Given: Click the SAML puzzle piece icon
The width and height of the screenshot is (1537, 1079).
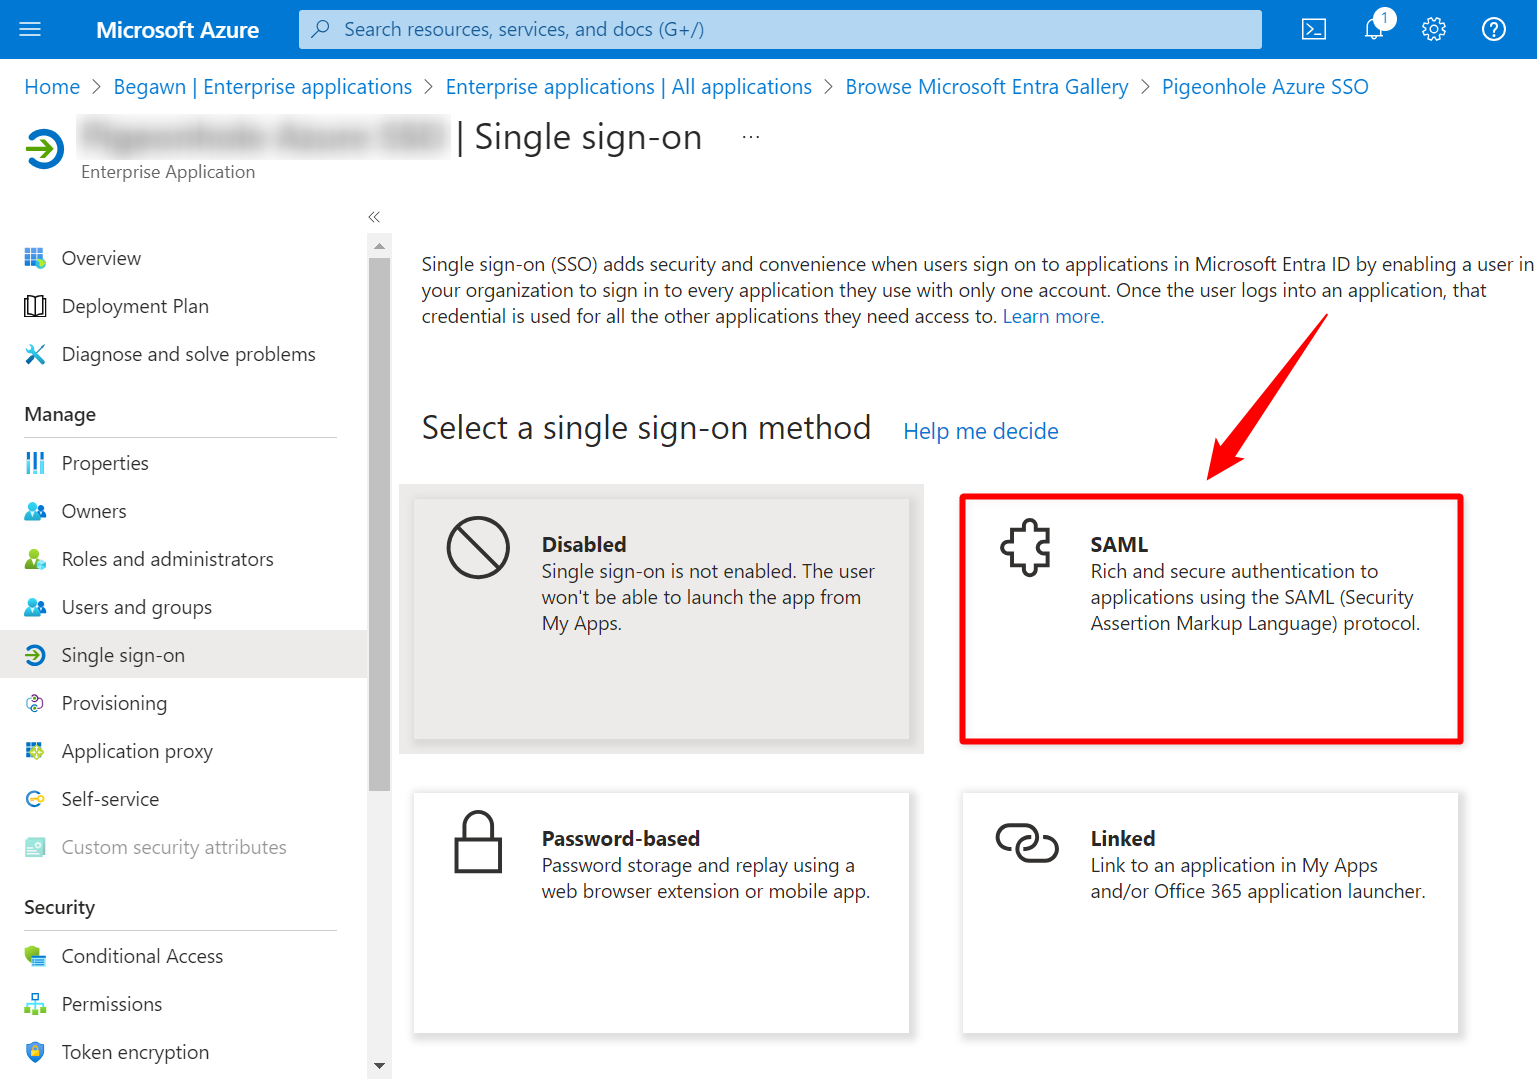Looking at the screenshot, I should [1026, 547].
